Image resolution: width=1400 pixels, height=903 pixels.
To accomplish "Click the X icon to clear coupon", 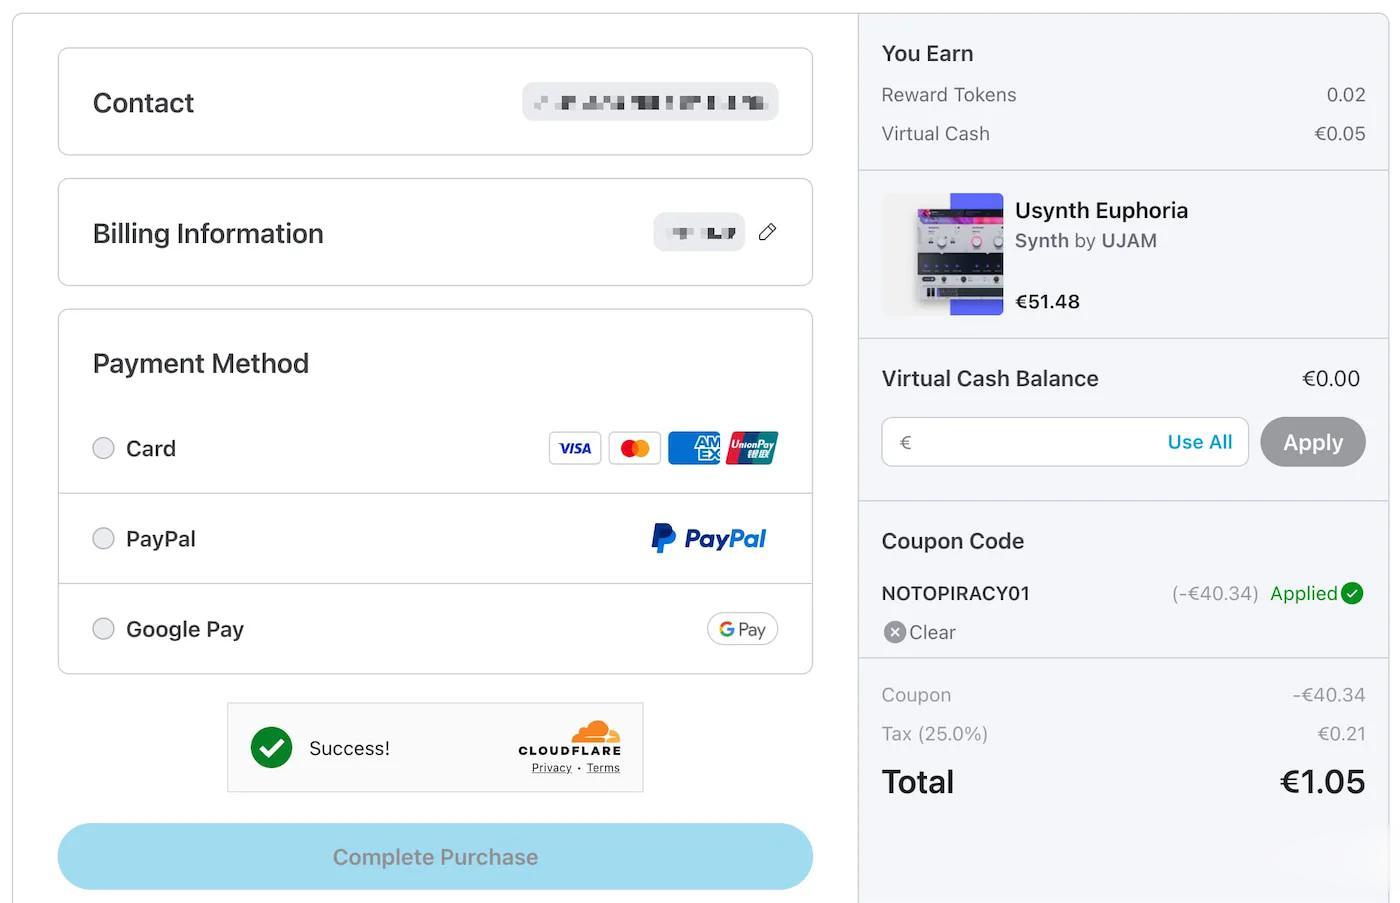I will (895, 632).
